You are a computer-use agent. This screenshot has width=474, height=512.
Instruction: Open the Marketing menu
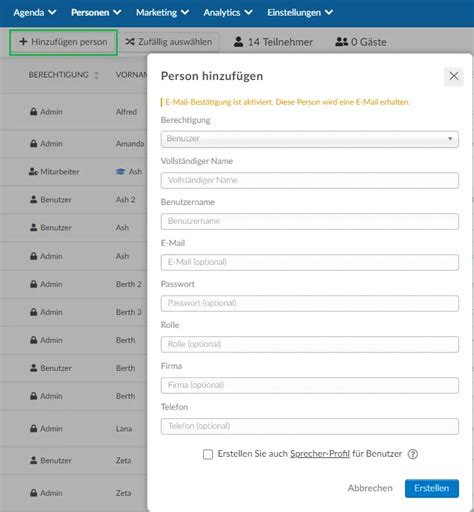pos(163,13)
